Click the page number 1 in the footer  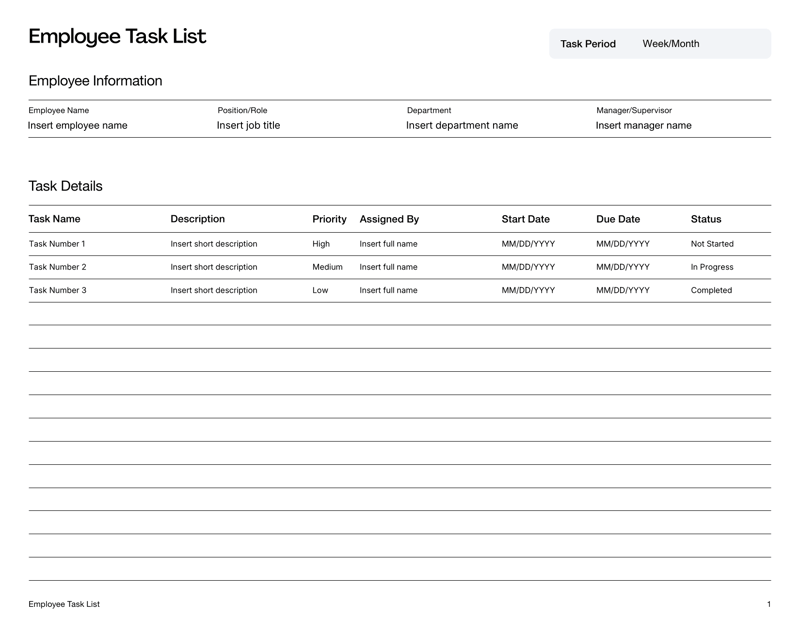(x=769, y=604)
